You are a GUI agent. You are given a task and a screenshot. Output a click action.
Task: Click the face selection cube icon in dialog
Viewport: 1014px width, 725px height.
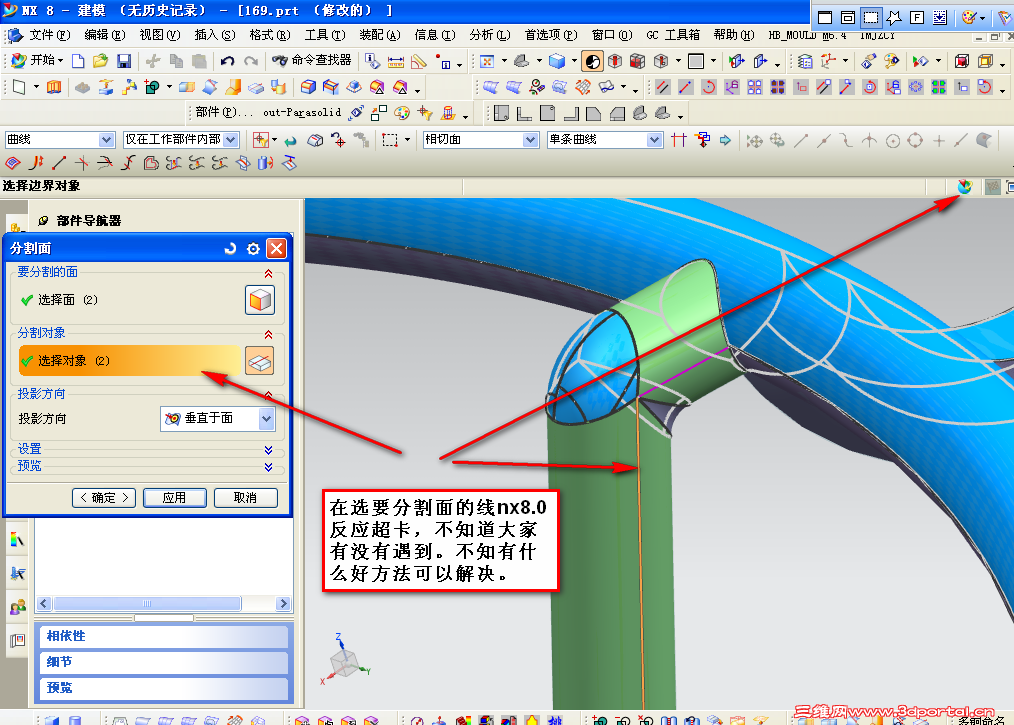coord(260,300)
